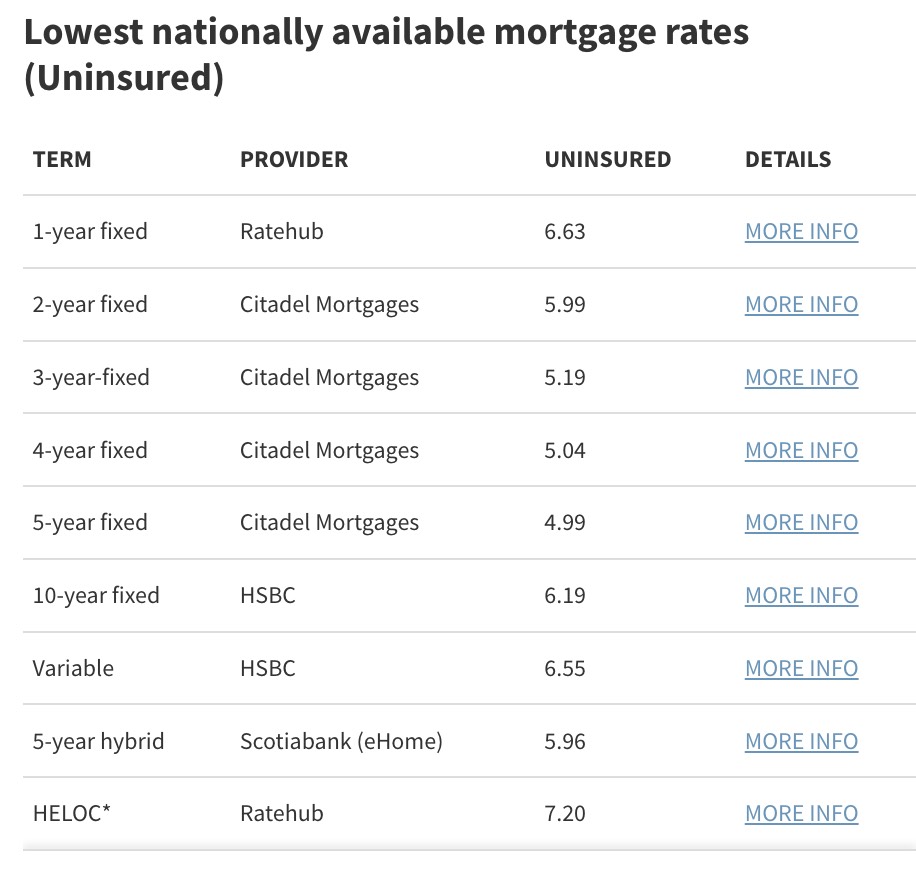
Task: Open MORE INFO for 2-year fixed rate
Action: tap(801, 305)
